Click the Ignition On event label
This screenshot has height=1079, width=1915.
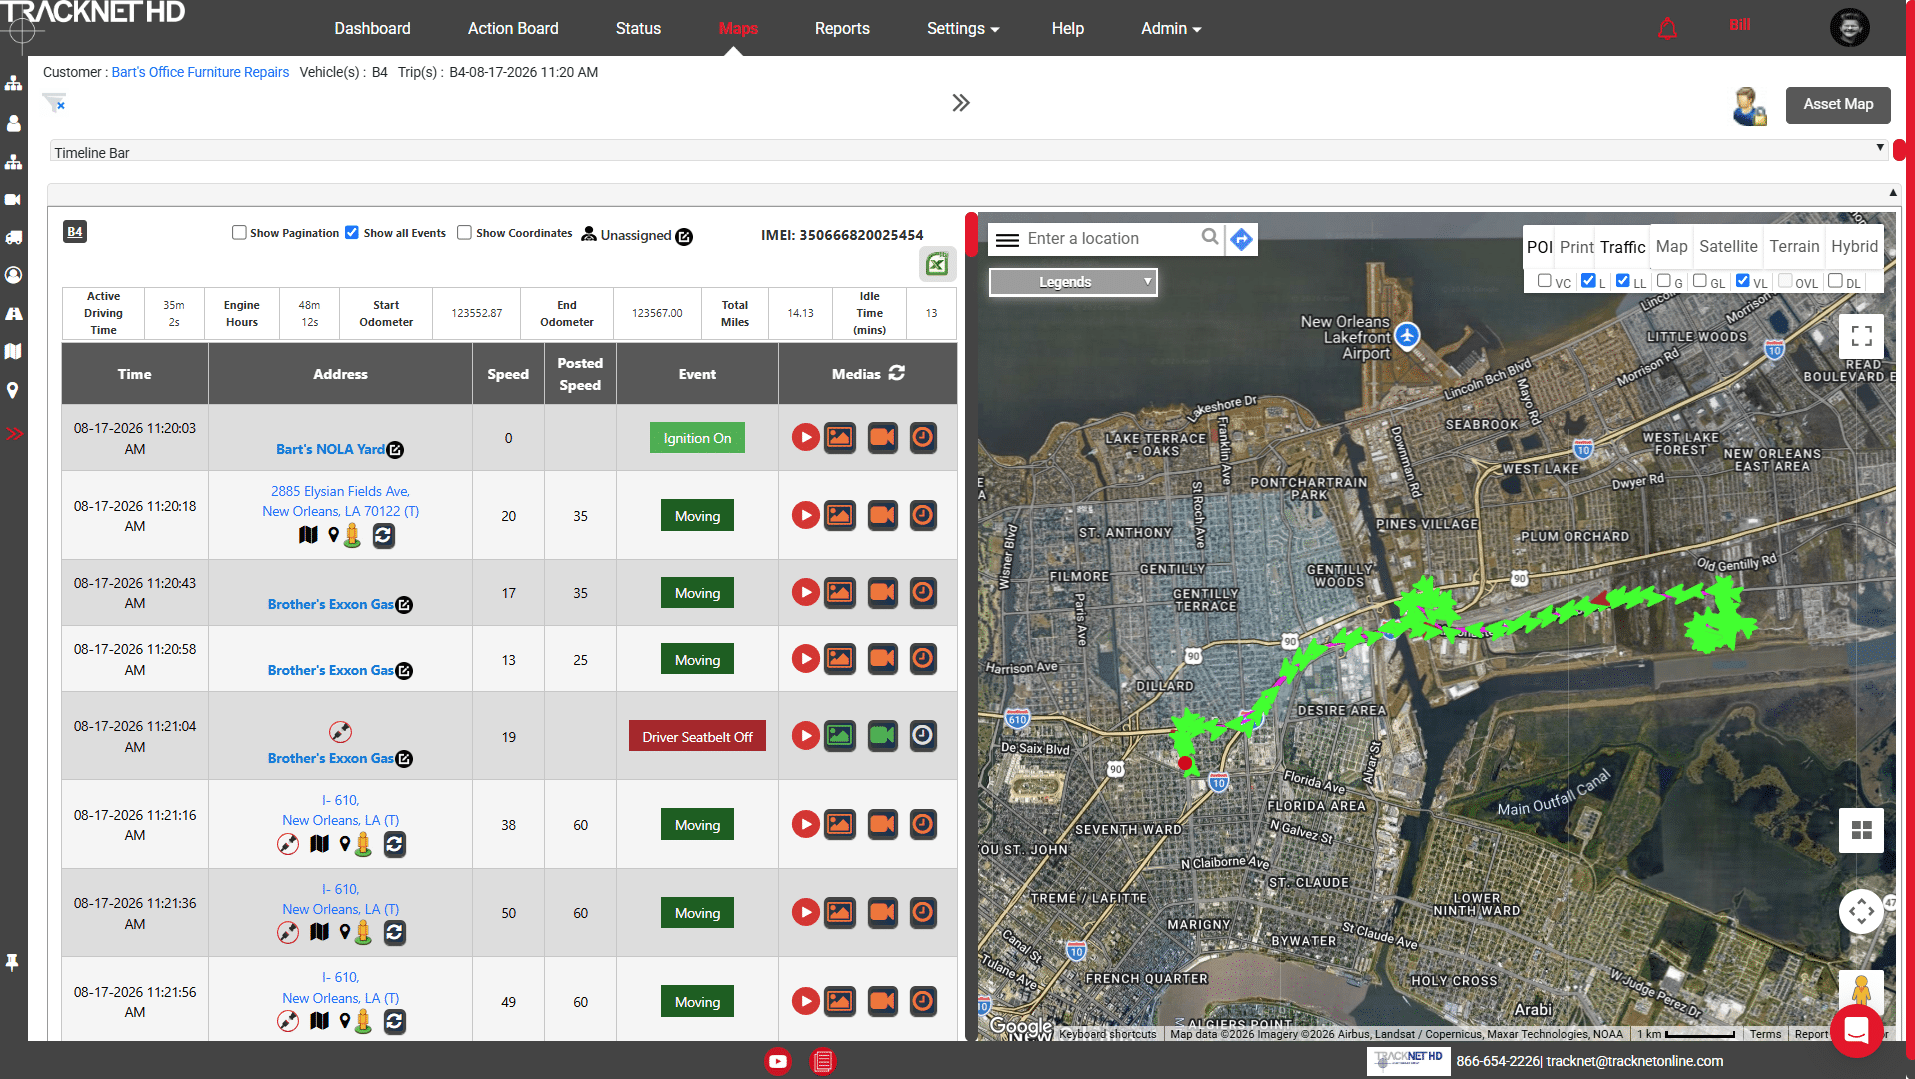click(697, 438)
